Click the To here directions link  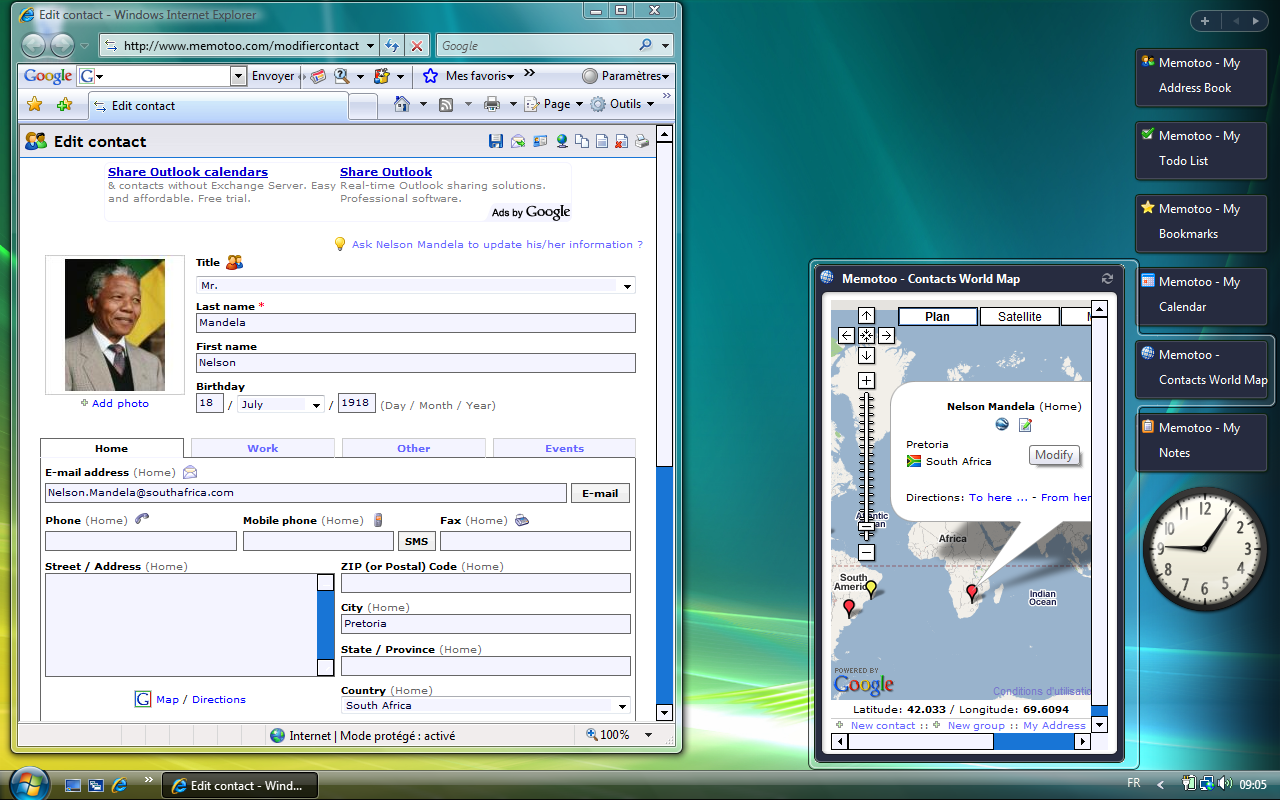tap(997, 497)
